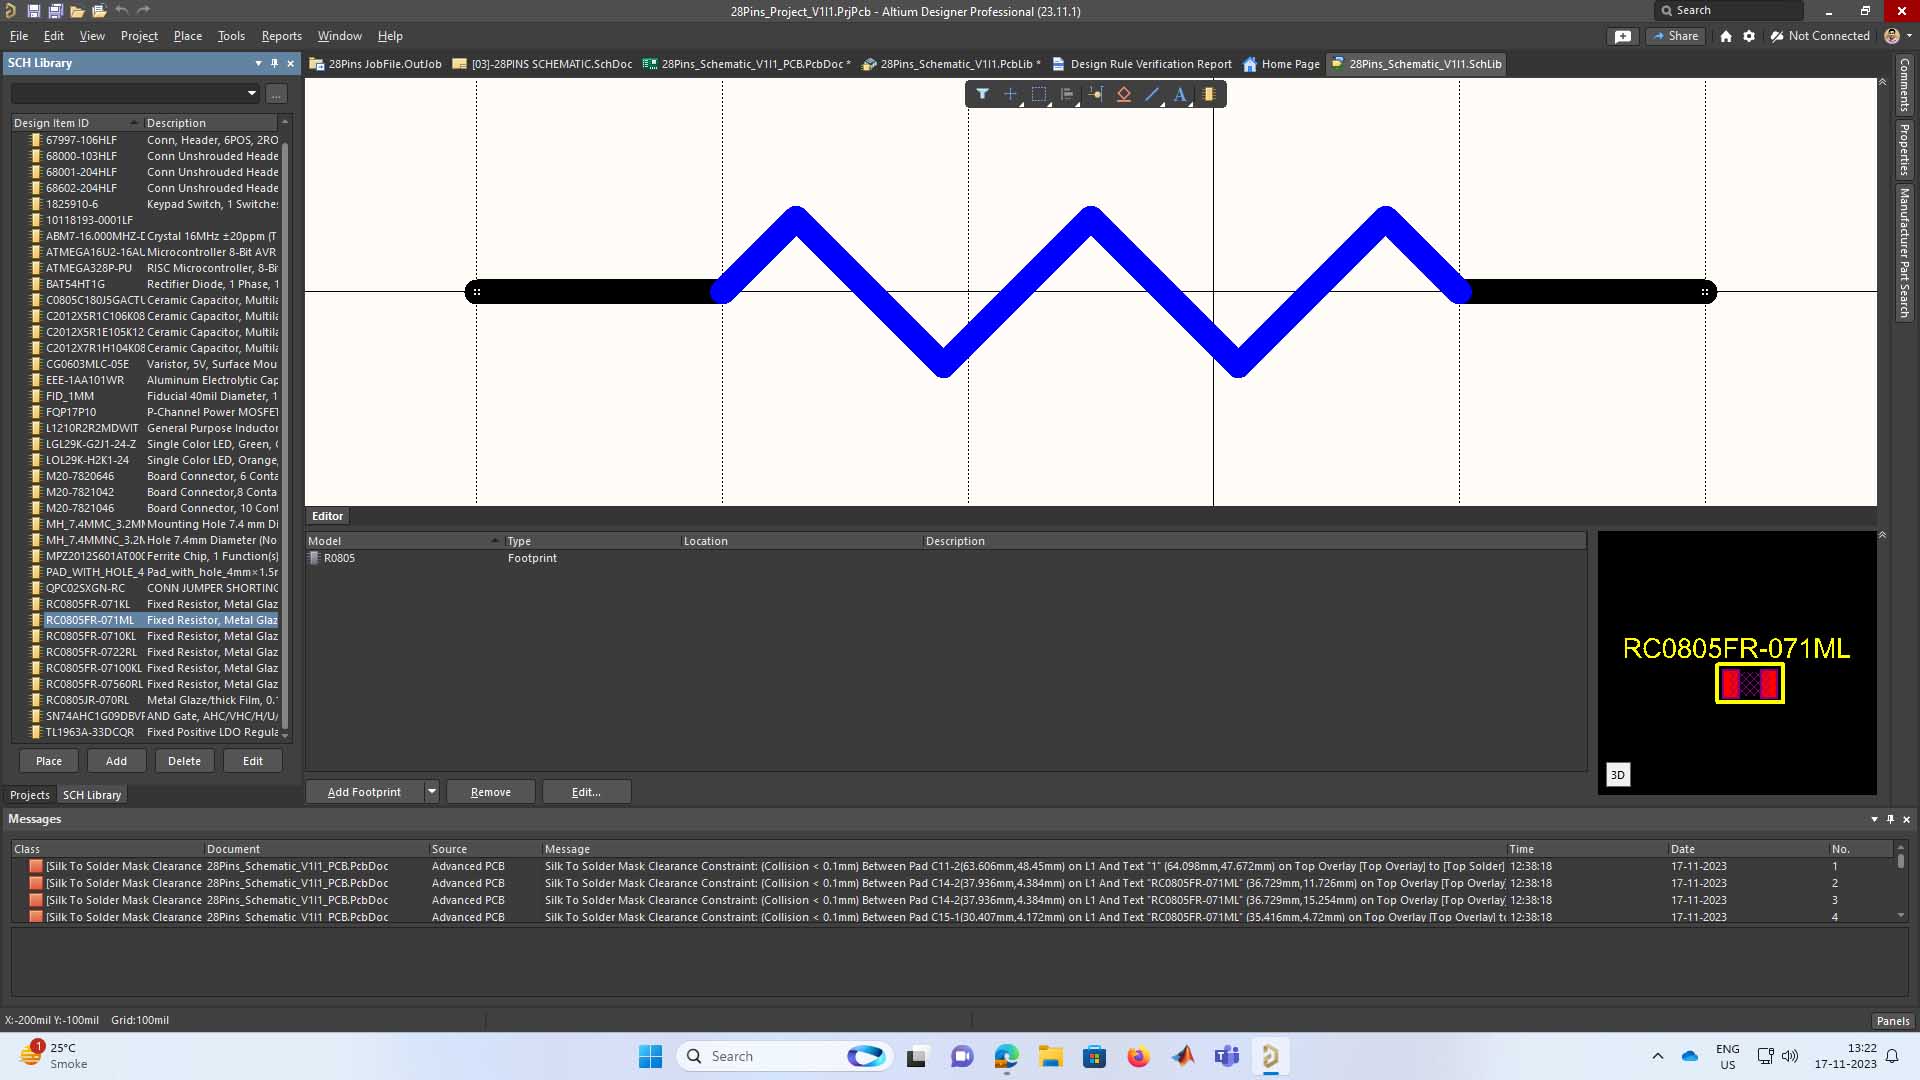Click the RC0805FR-071ML footprint preview
The image size is (1920, 1080).
click(1749, 684)
